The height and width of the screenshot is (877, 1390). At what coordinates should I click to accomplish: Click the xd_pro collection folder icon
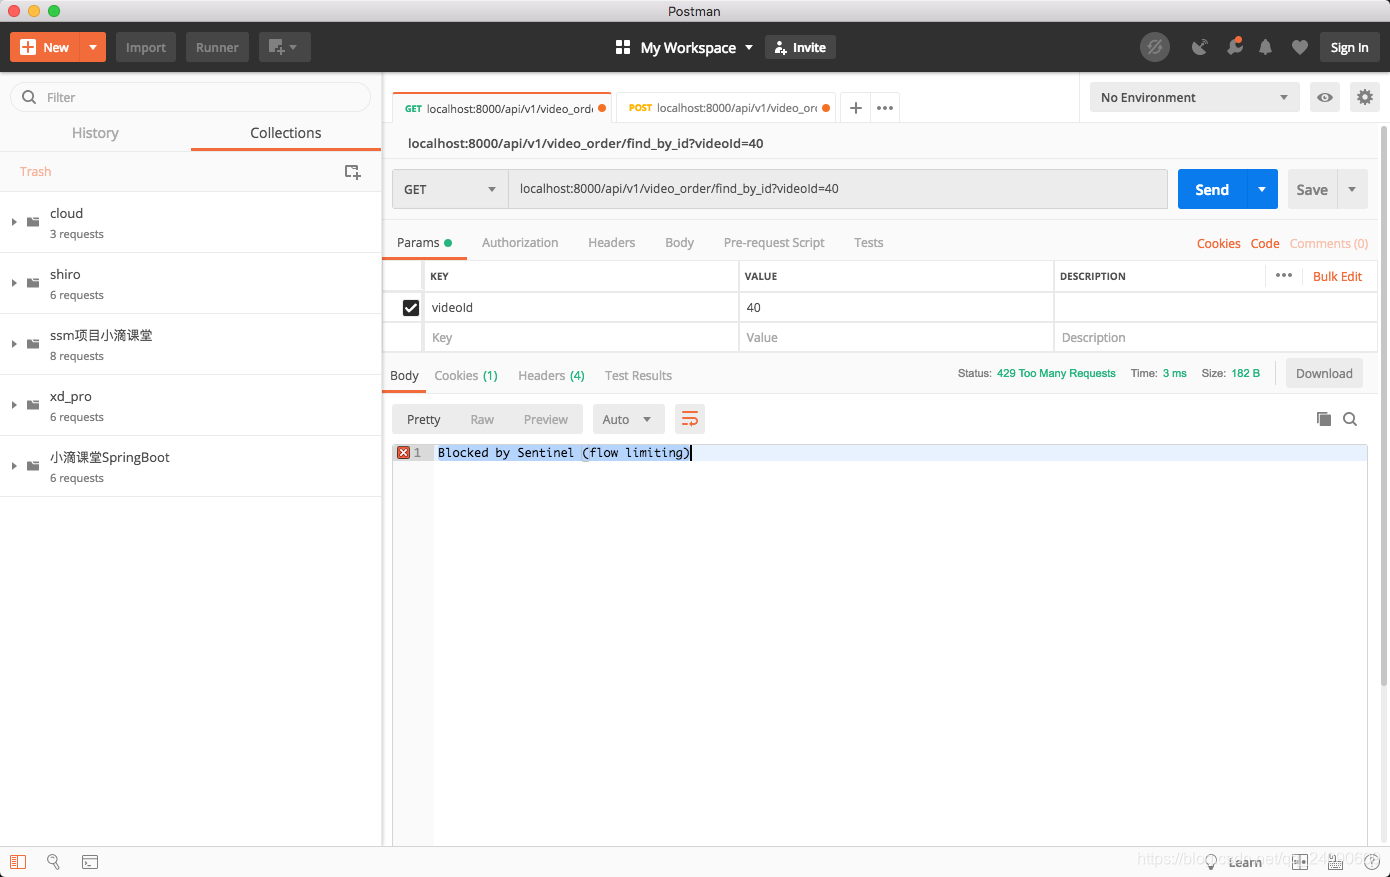pos(33,405)
